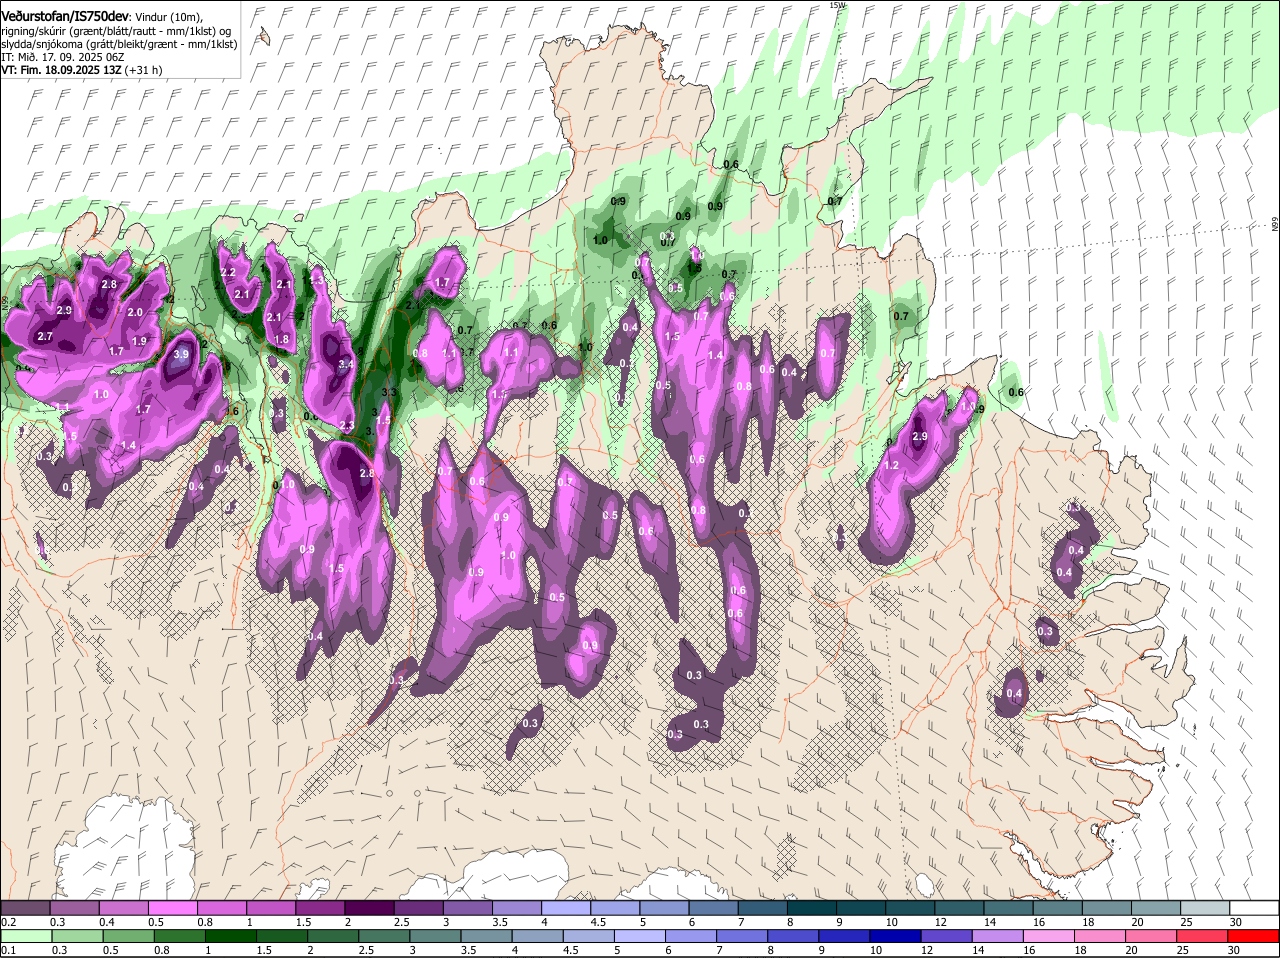The width and height of the screenshot is (1280, 958).
Task: Select lower scale blue swatch between 7 and 8
Action: pos(741,935)
